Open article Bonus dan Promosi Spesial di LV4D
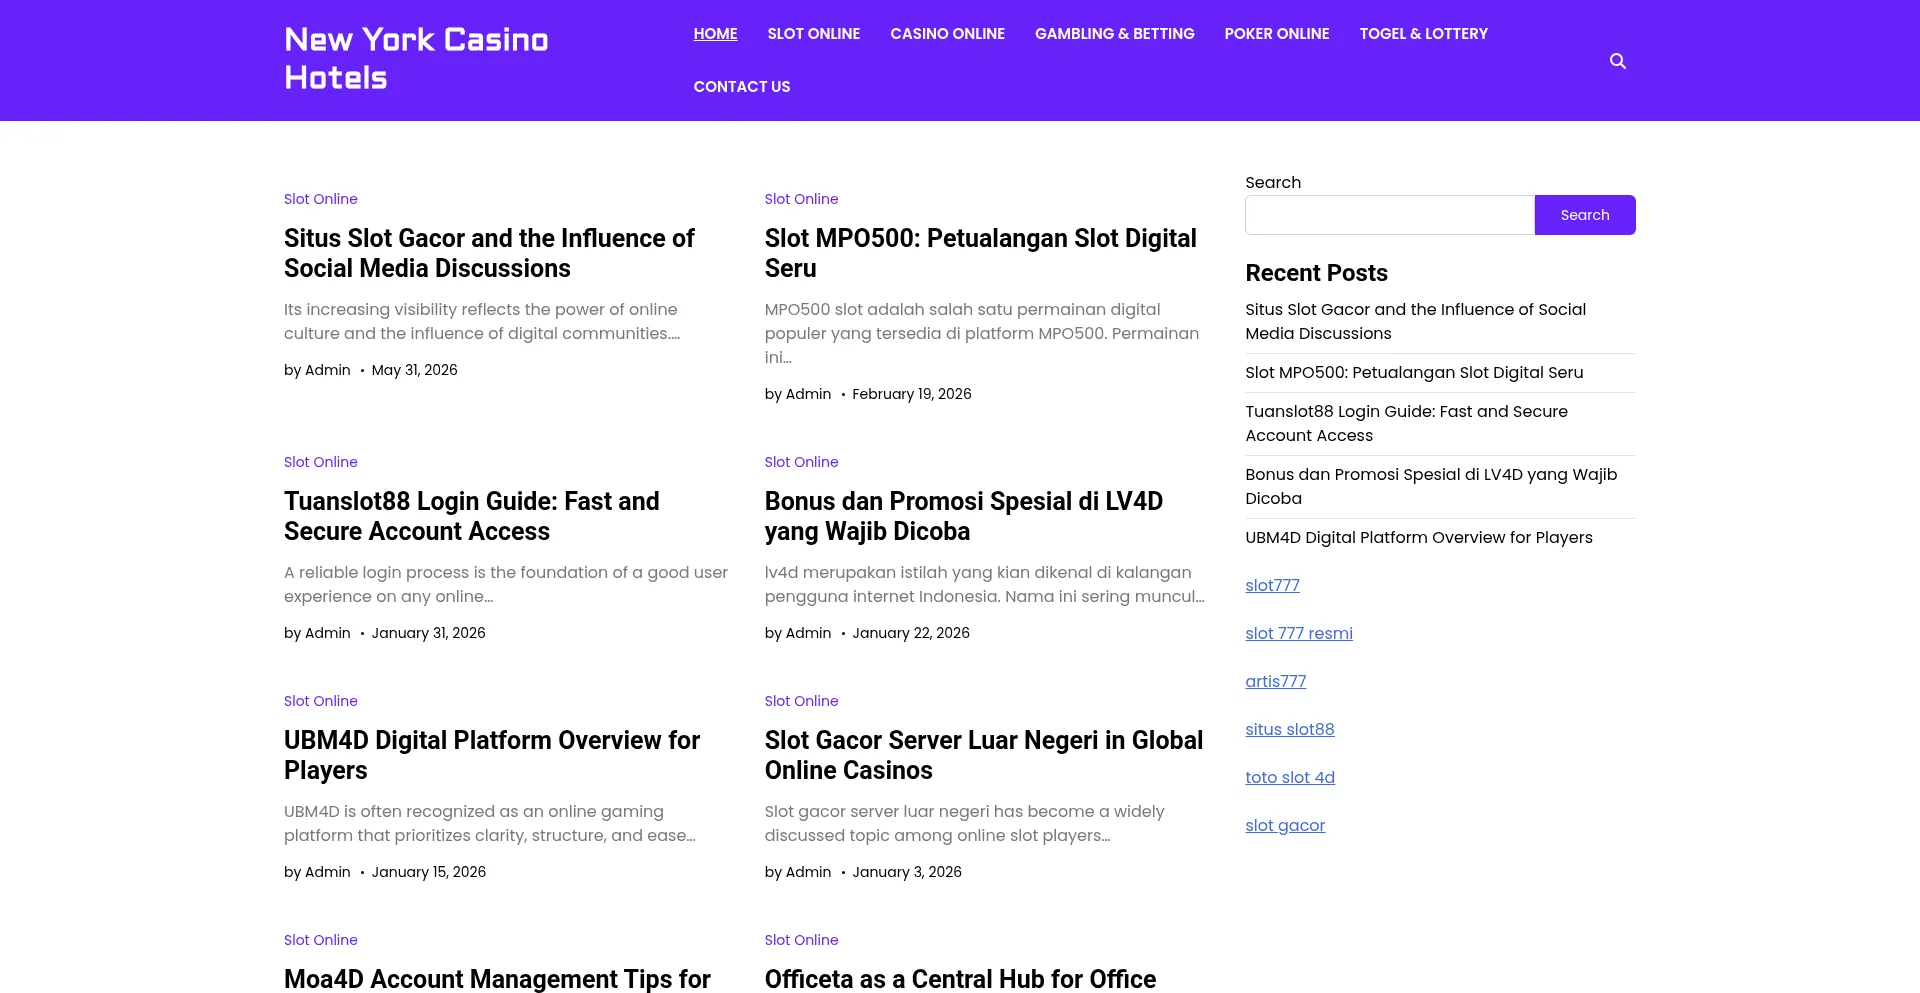This screenshot has width=1920, height=993. [x=964, y=516]
